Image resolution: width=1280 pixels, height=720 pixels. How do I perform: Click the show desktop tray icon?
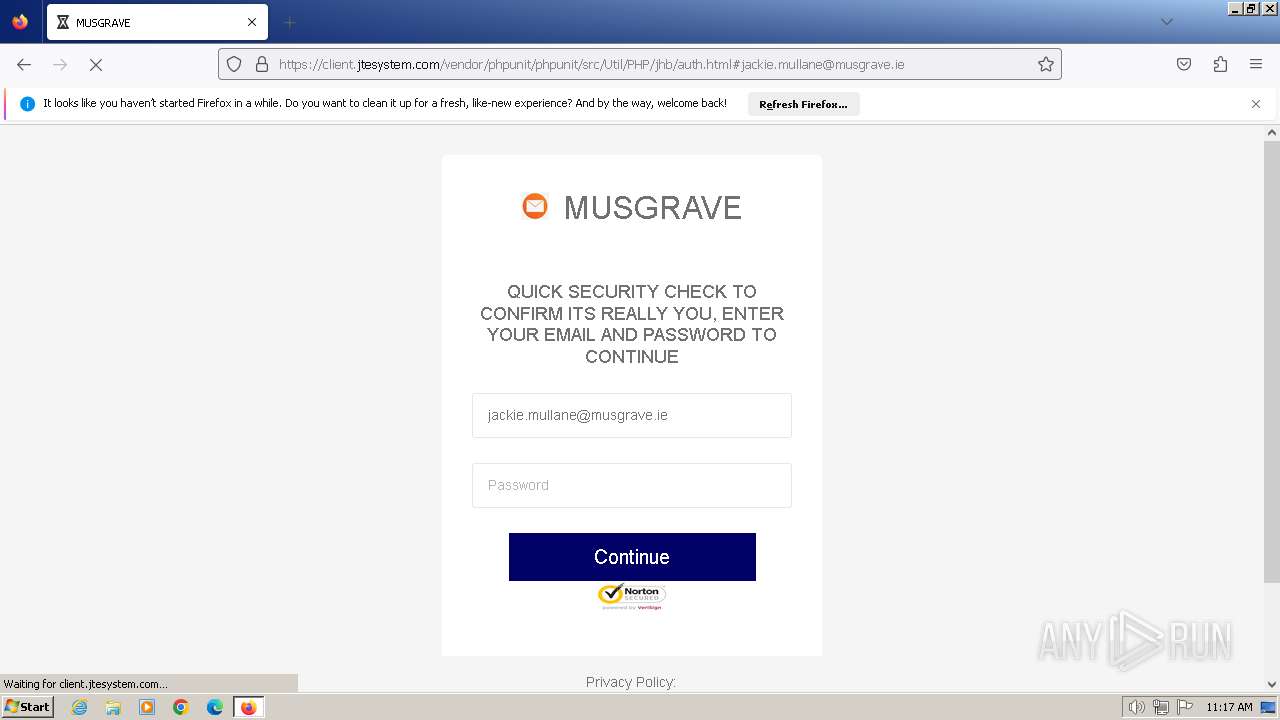coord(1268,707)
